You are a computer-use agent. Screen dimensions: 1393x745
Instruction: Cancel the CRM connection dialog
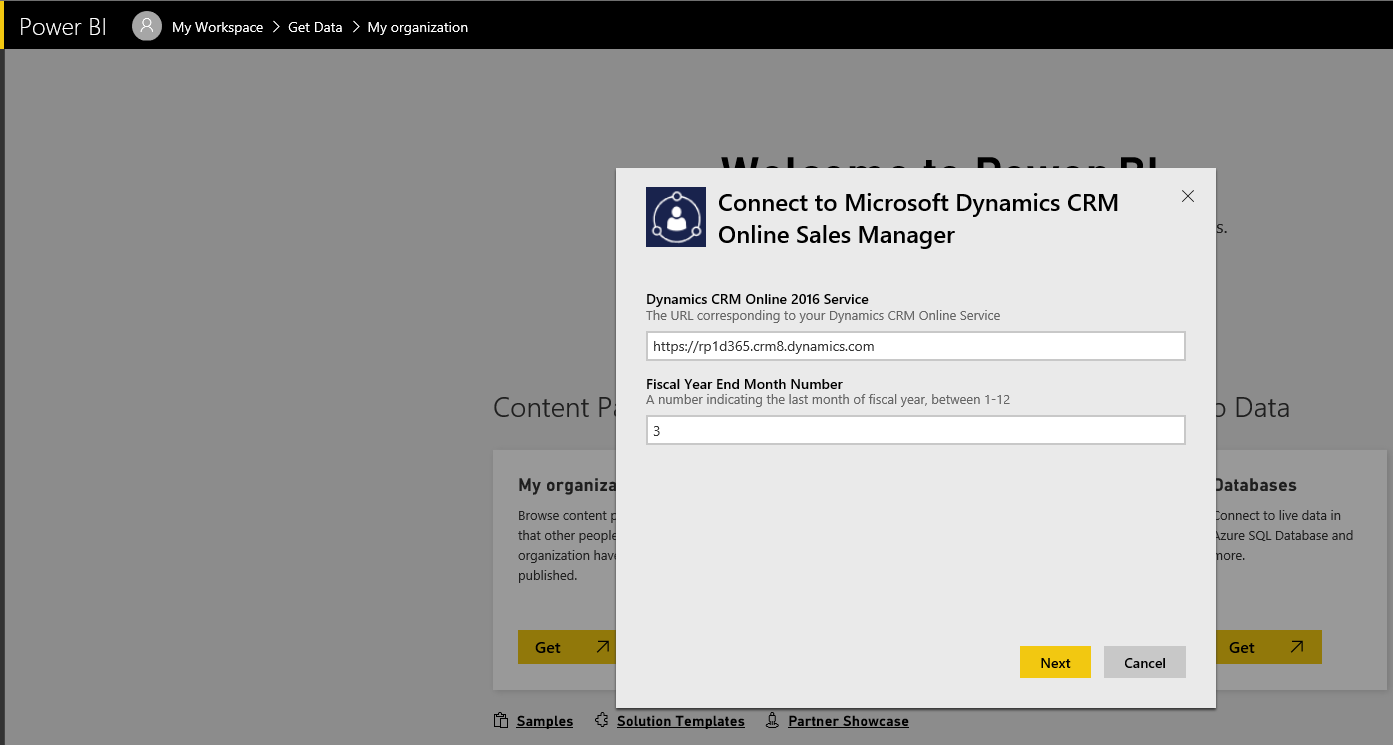[1144, 662]
